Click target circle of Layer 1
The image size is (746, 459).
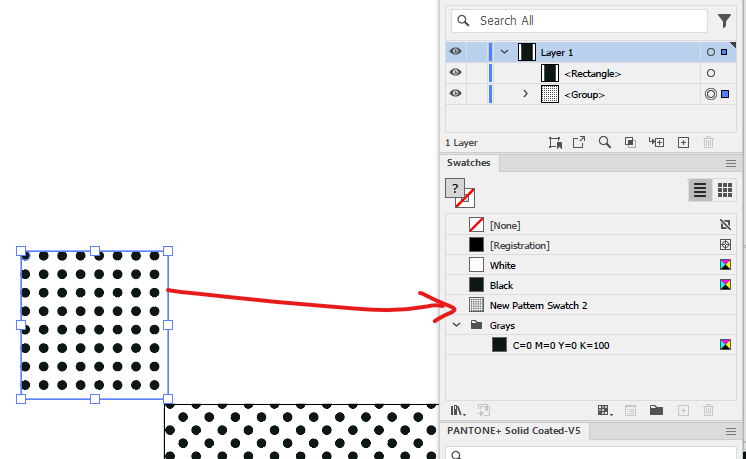click(x=711, y=52)
